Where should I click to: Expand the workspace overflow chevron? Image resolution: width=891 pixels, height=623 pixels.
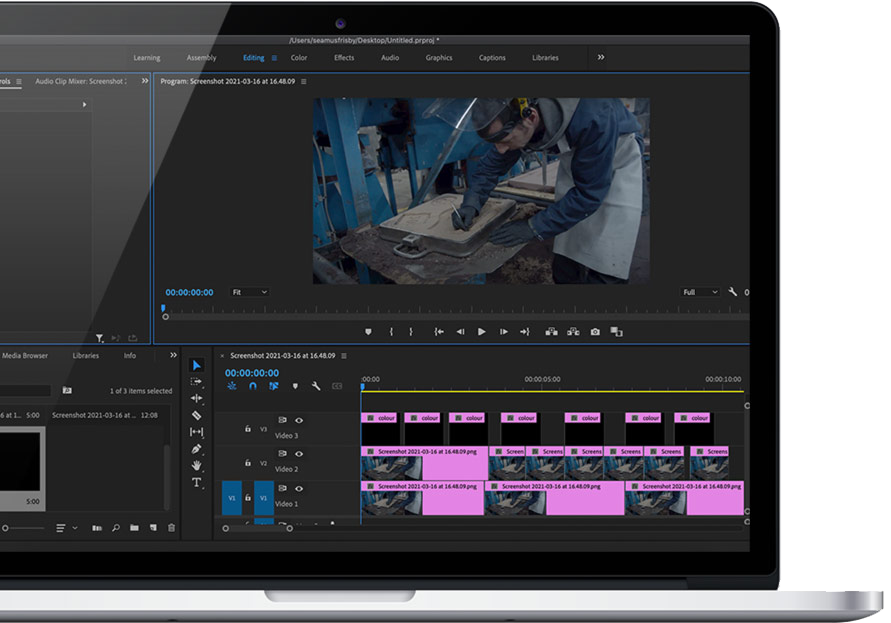click(x=601, y=58)
